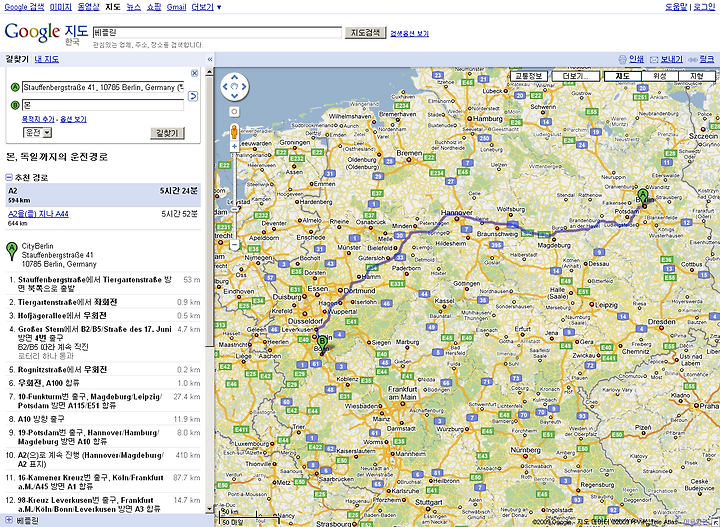Click the 링크 link above the map
Image resolution: width=720 pixels, height=527 pixels.
click(707, 59)
